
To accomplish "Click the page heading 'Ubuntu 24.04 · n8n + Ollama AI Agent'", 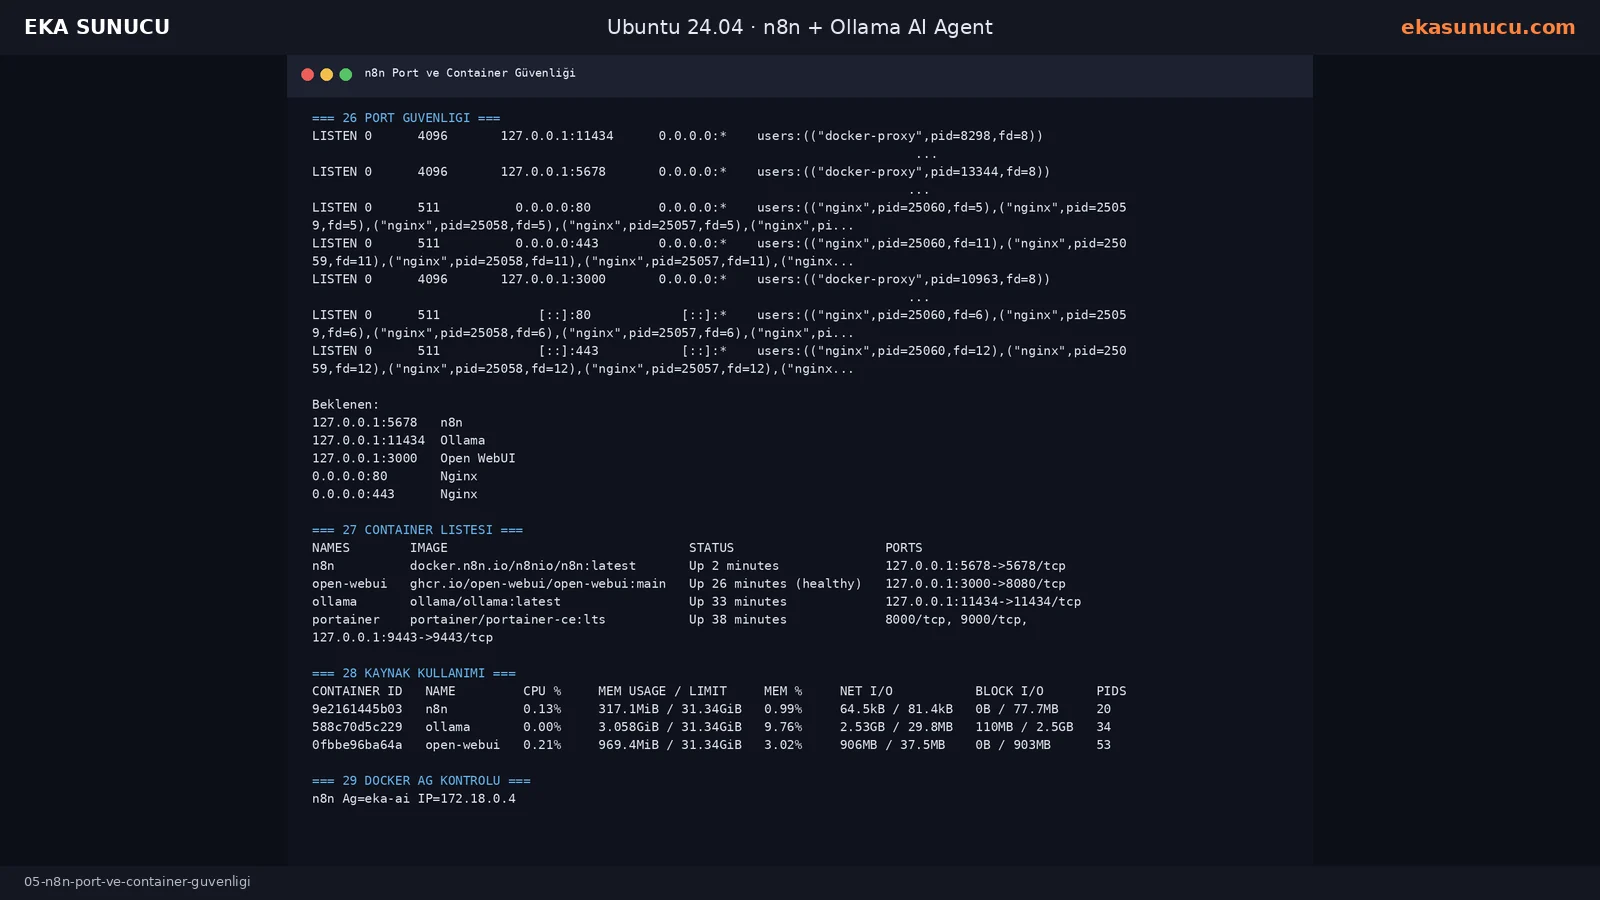I will coord(800,27).
